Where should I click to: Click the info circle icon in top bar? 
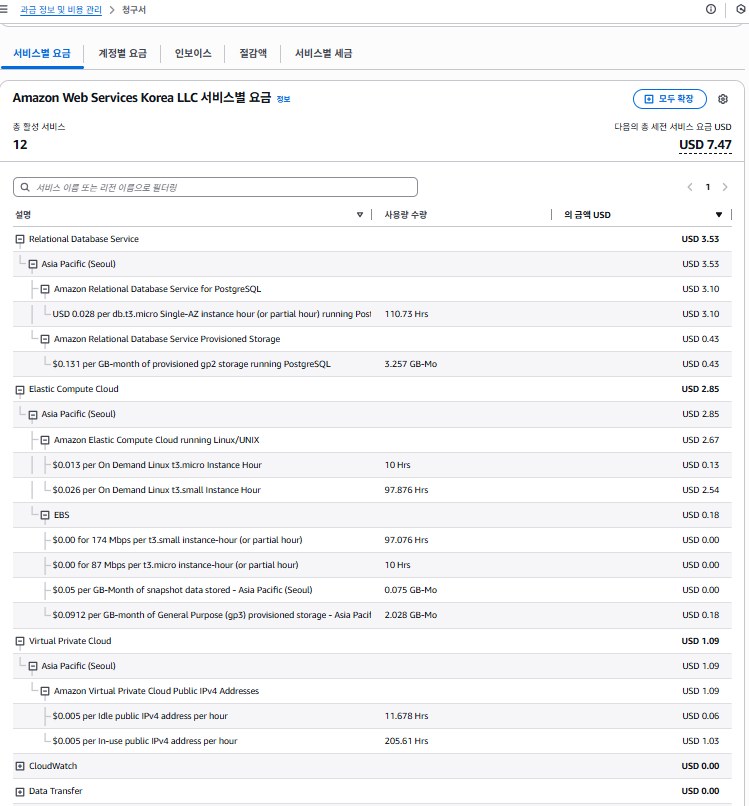(711, 9)
